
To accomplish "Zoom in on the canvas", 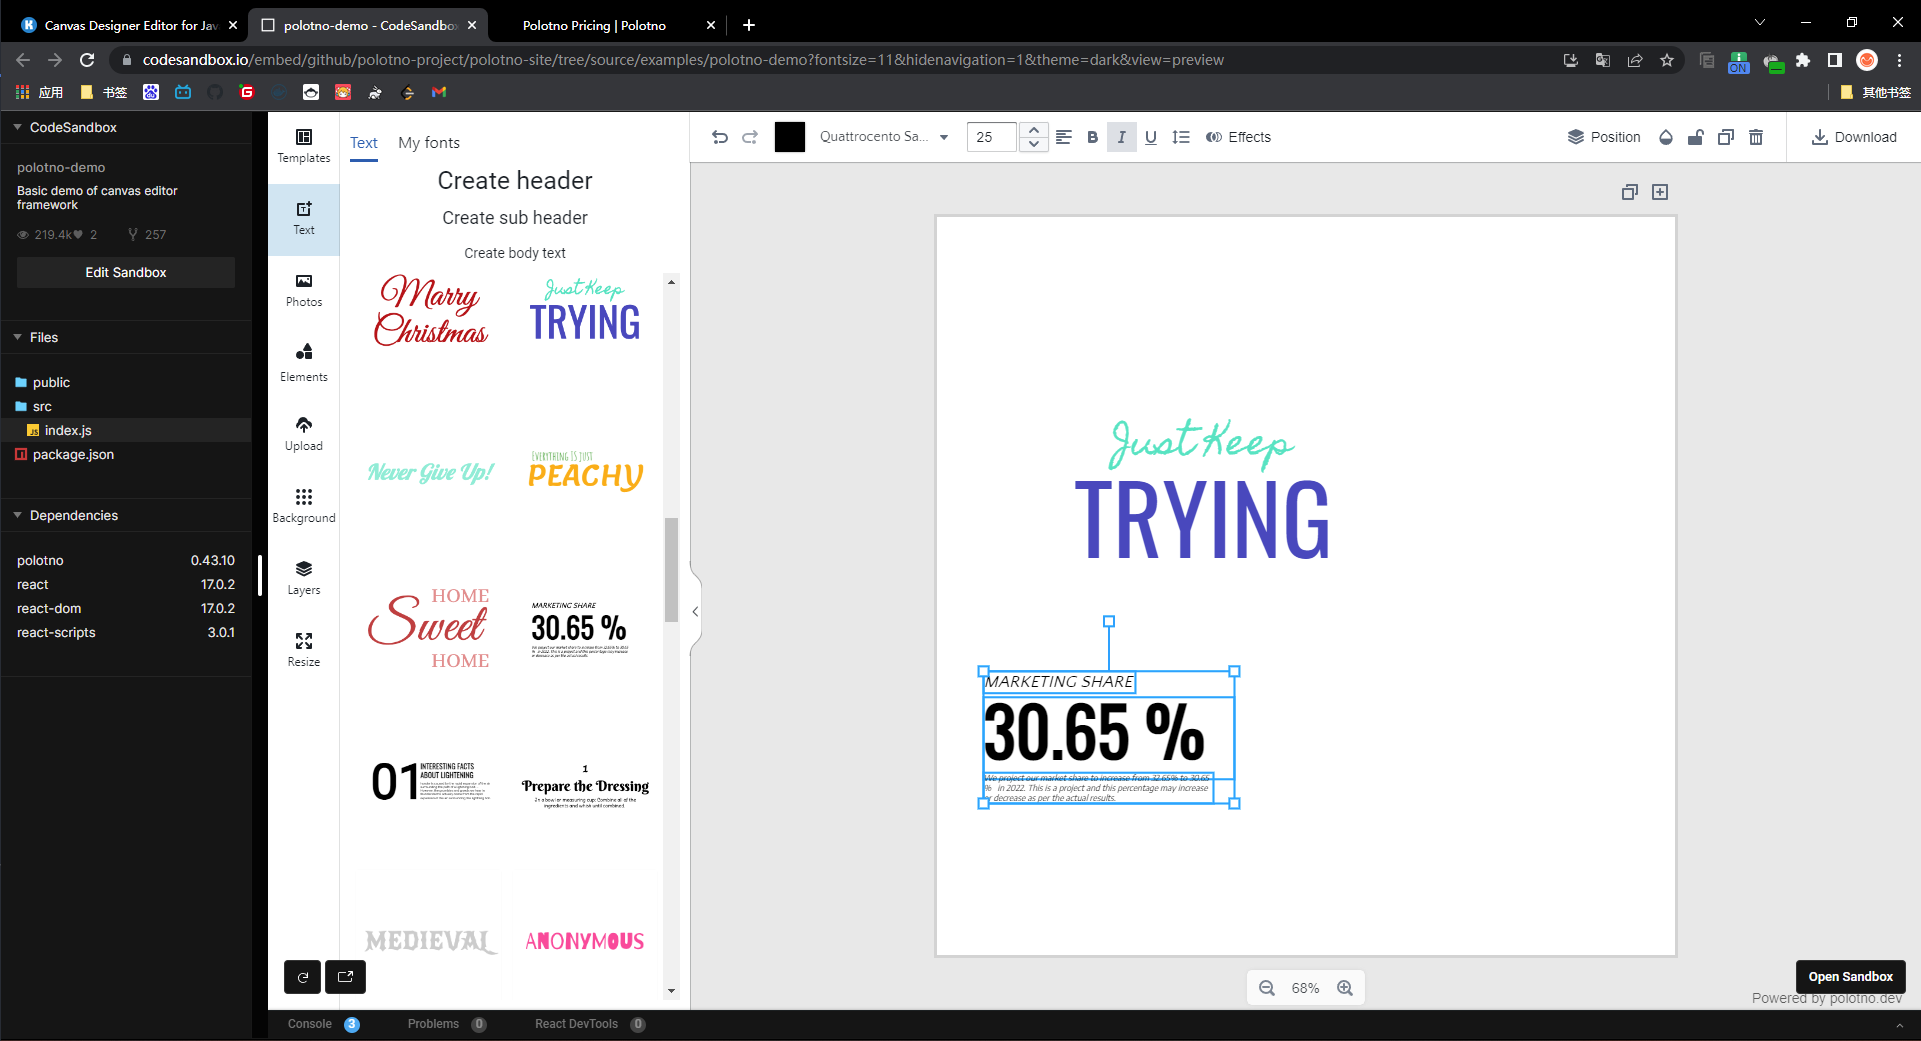I will 1345,988.
